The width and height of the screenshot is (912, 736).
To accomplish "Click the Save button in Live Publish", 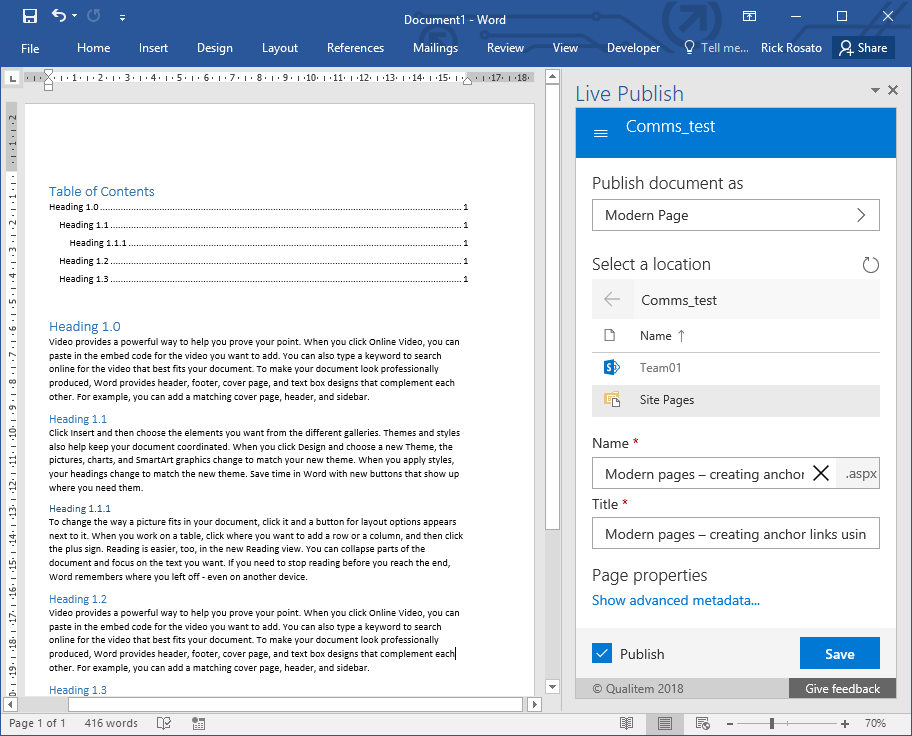I will pos(839,653).
